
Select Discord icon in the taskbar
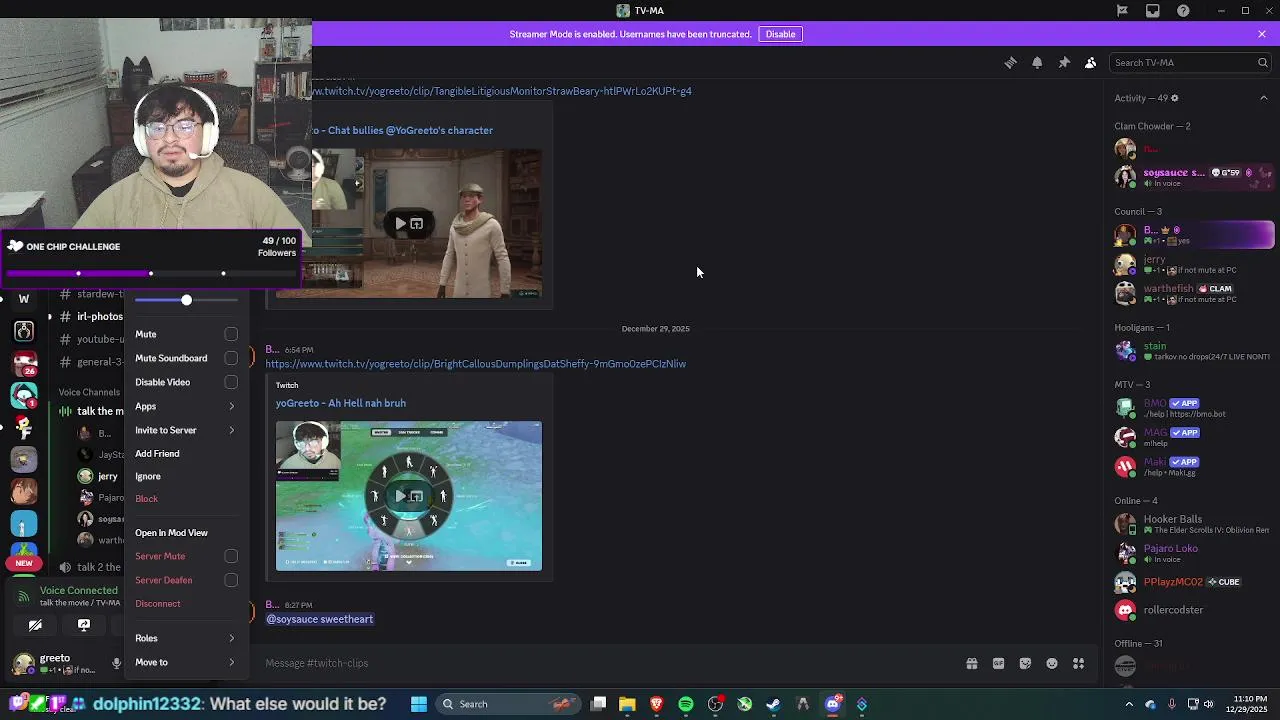pos(832,704)
